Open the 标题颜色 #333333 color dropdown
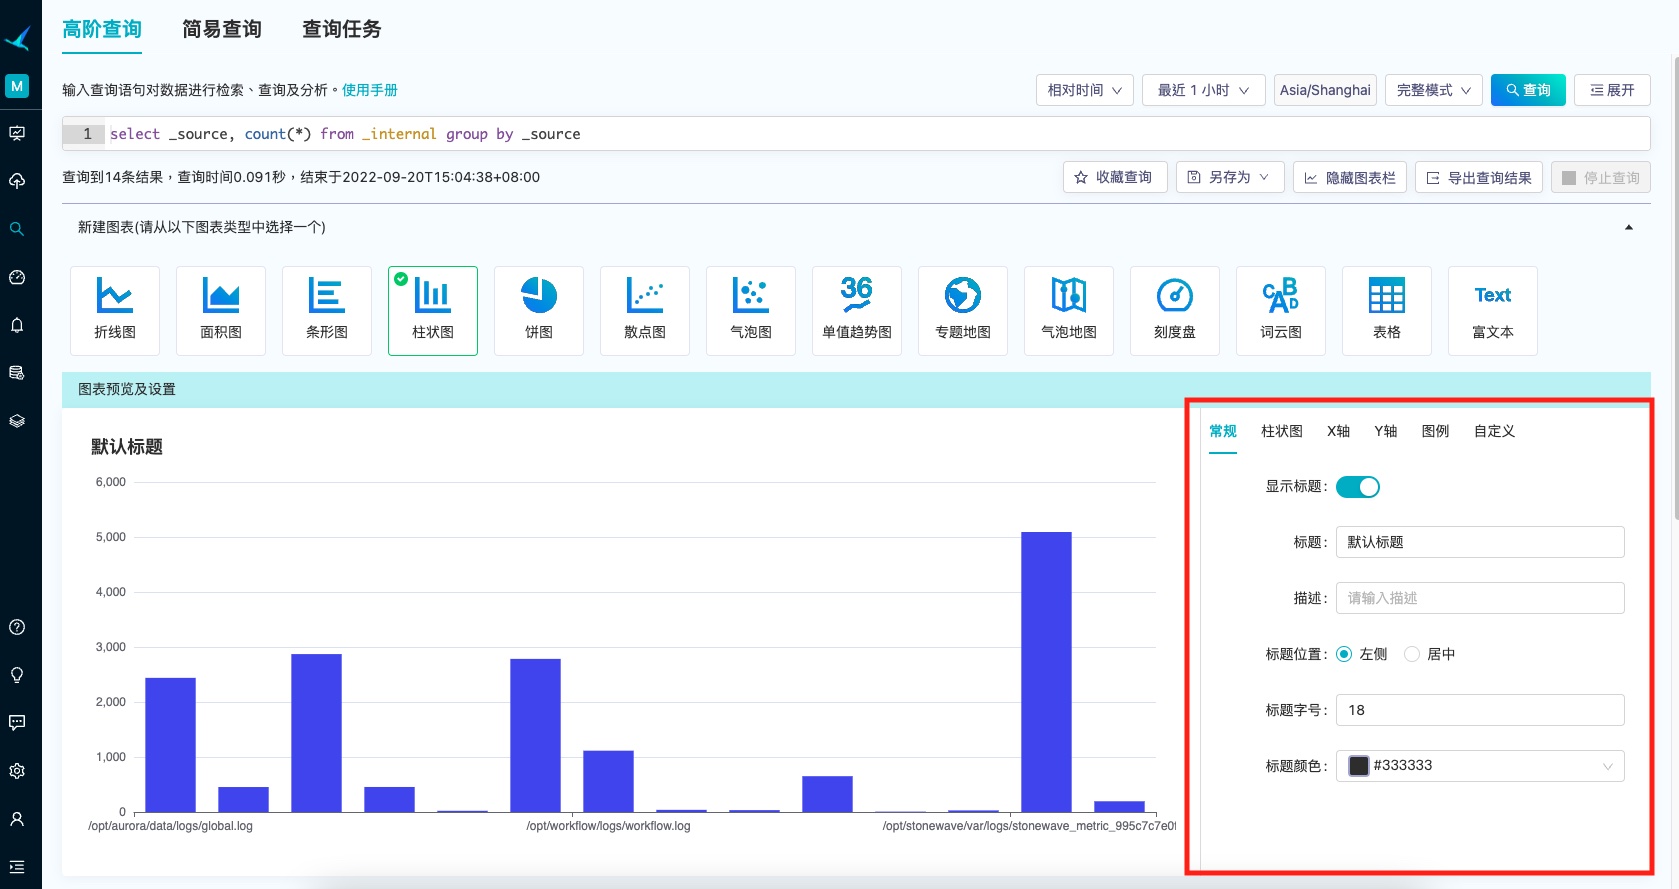The height and width of the screenshot is (889, 1679). 1480,766
